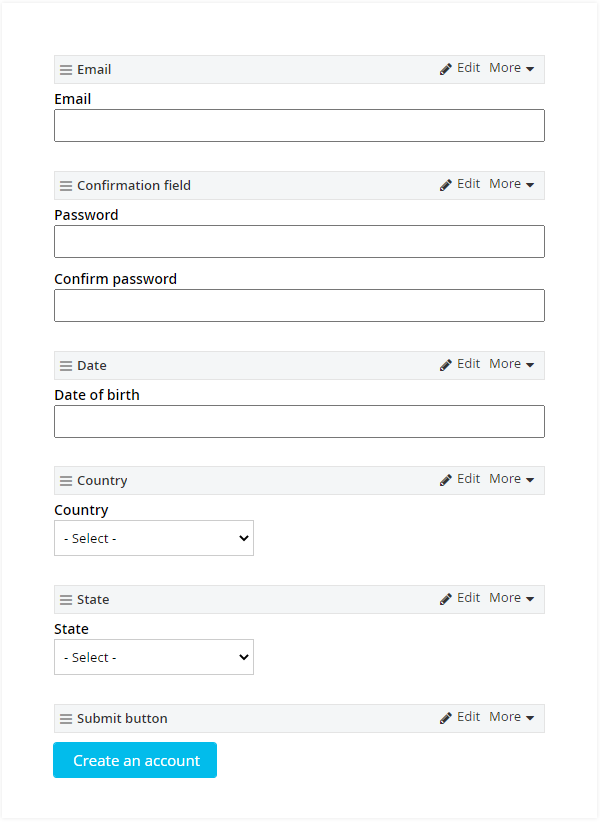Open the More menu for Email
Screen dimensions: 600x824
[x=511, y=69]
